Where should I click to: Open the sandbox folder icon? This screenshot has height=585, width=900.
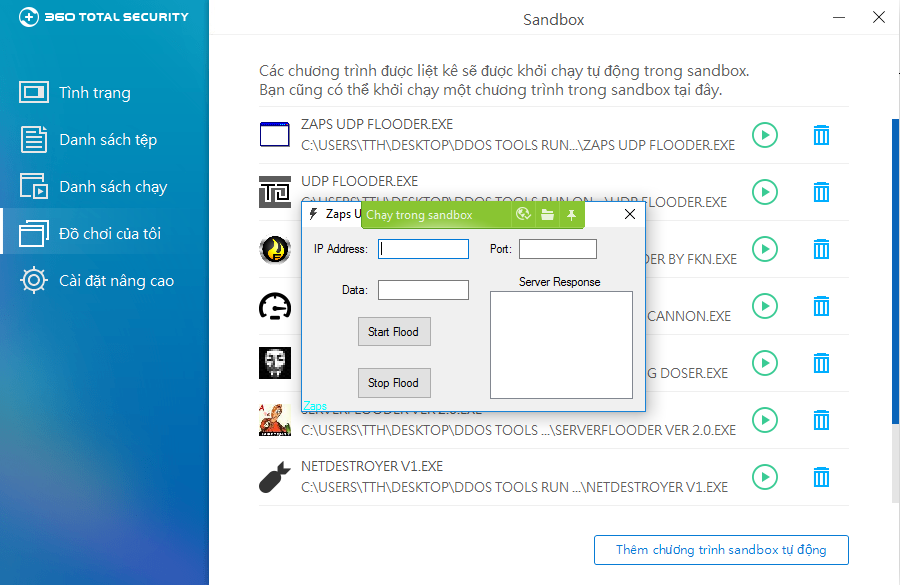(548, 215)
